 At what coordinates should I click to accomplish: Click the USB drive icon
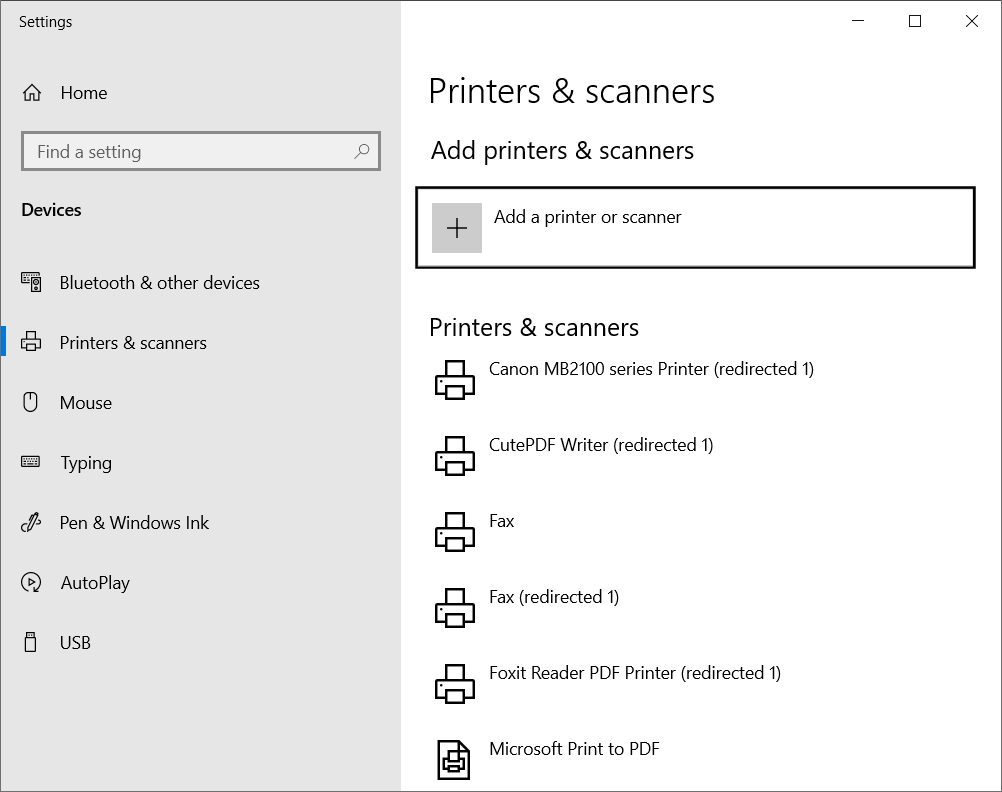31,642
